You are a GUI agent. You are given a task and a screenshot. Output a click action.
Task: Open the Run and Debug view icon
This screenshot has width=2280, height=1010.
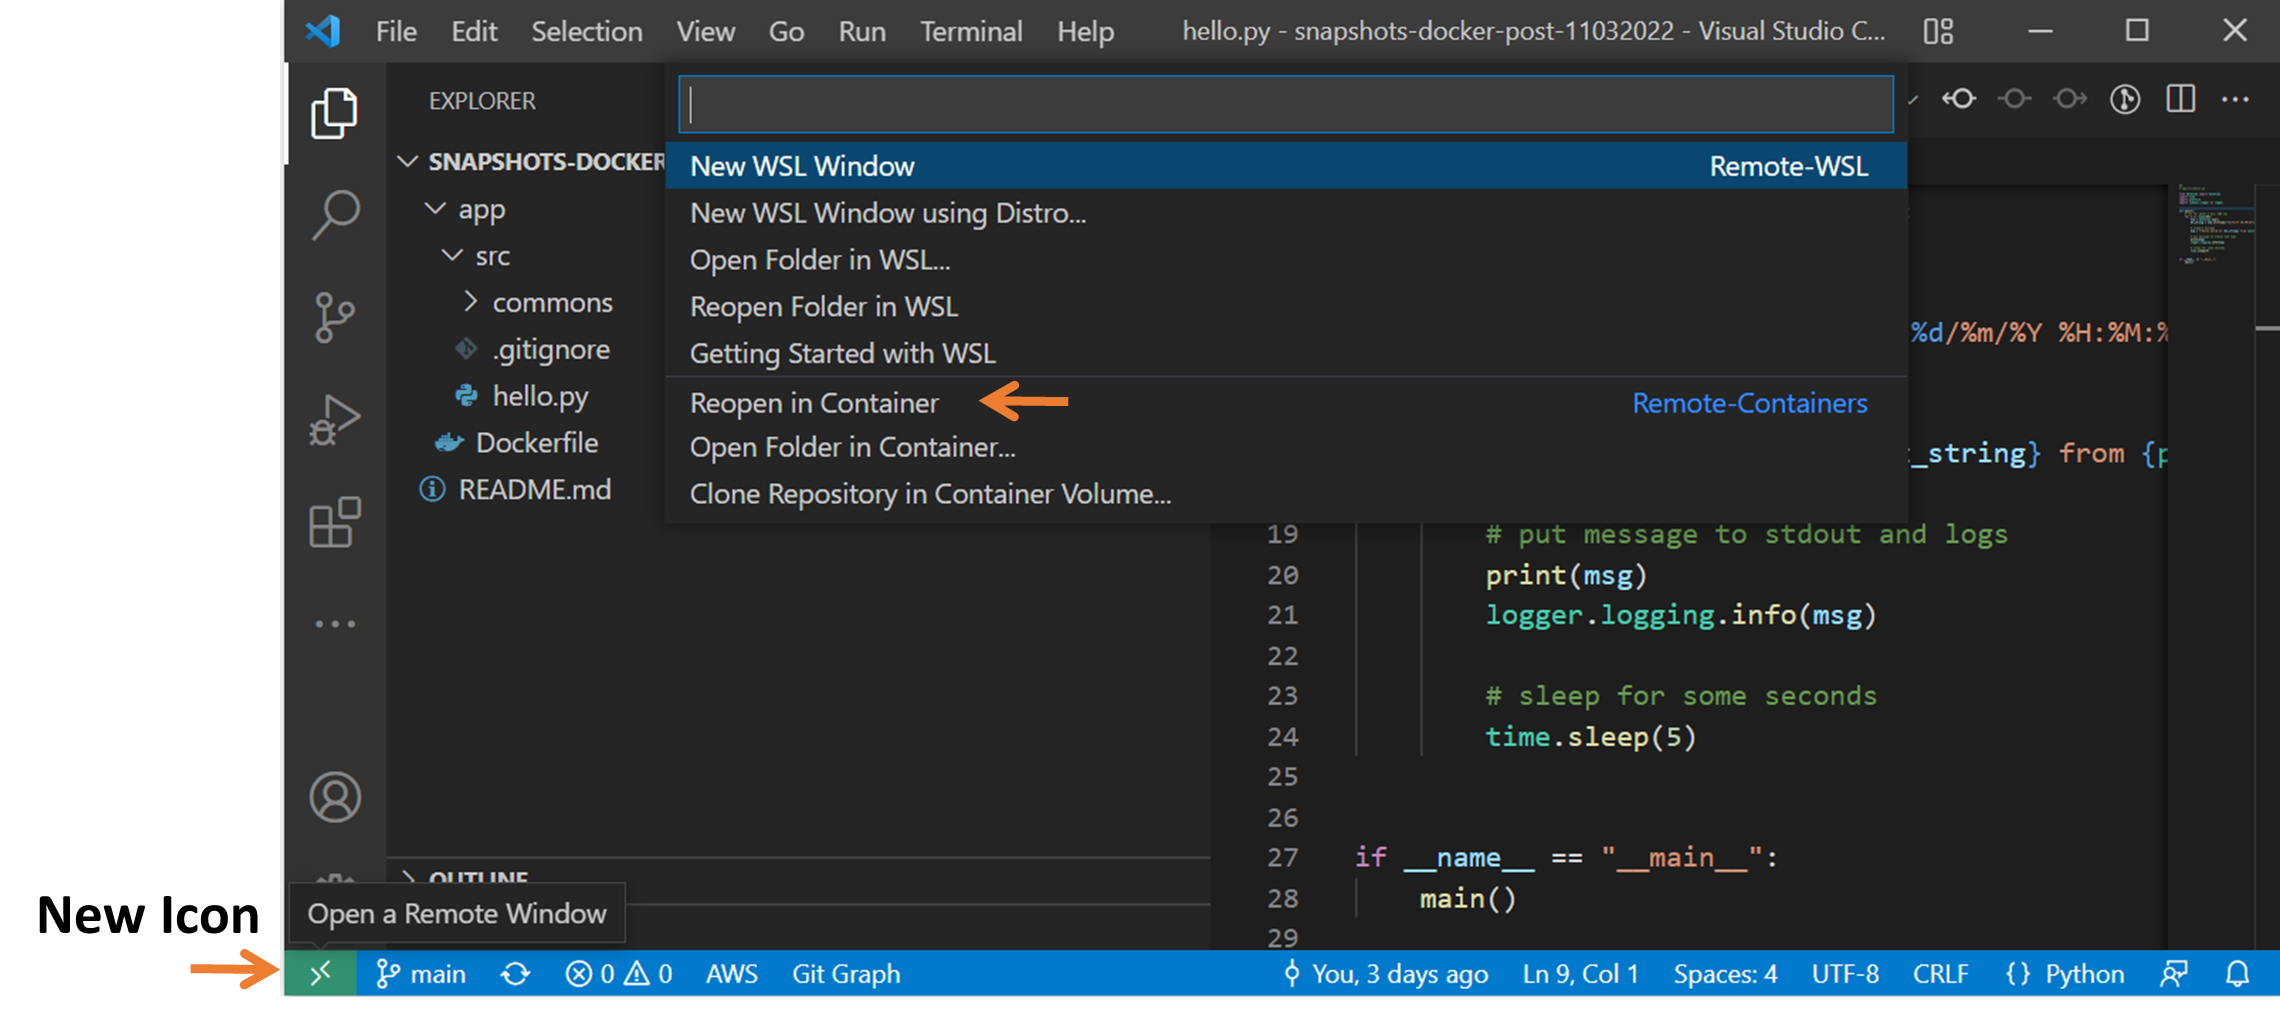click(x=334, y=420)
